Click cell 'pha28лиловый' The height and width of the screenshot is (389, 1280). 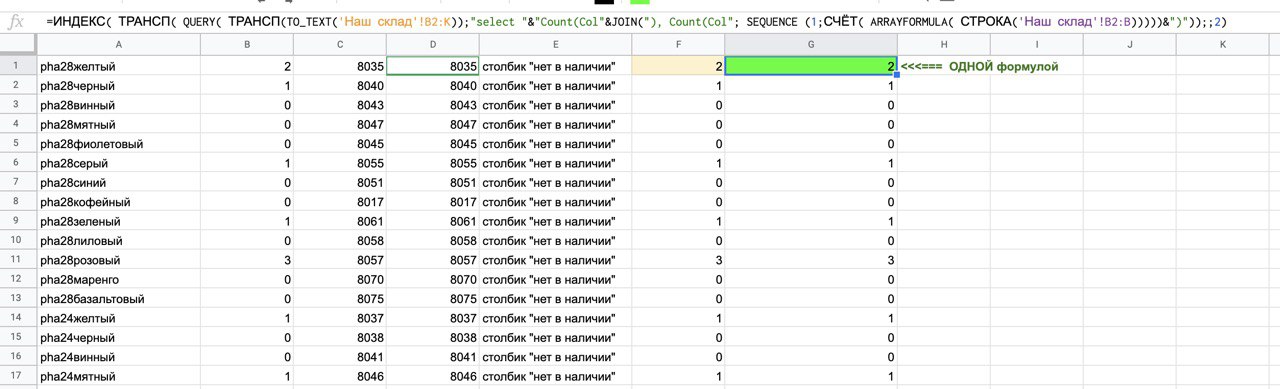(x=119, y=241)
